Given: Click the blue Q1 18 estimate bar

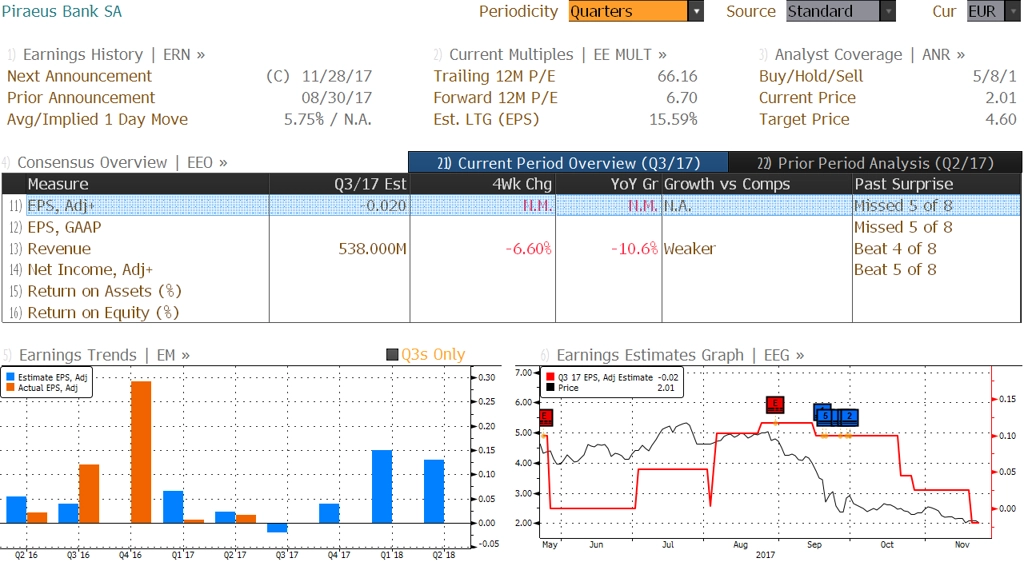Looking at the screenshot, I should [382, 486].
